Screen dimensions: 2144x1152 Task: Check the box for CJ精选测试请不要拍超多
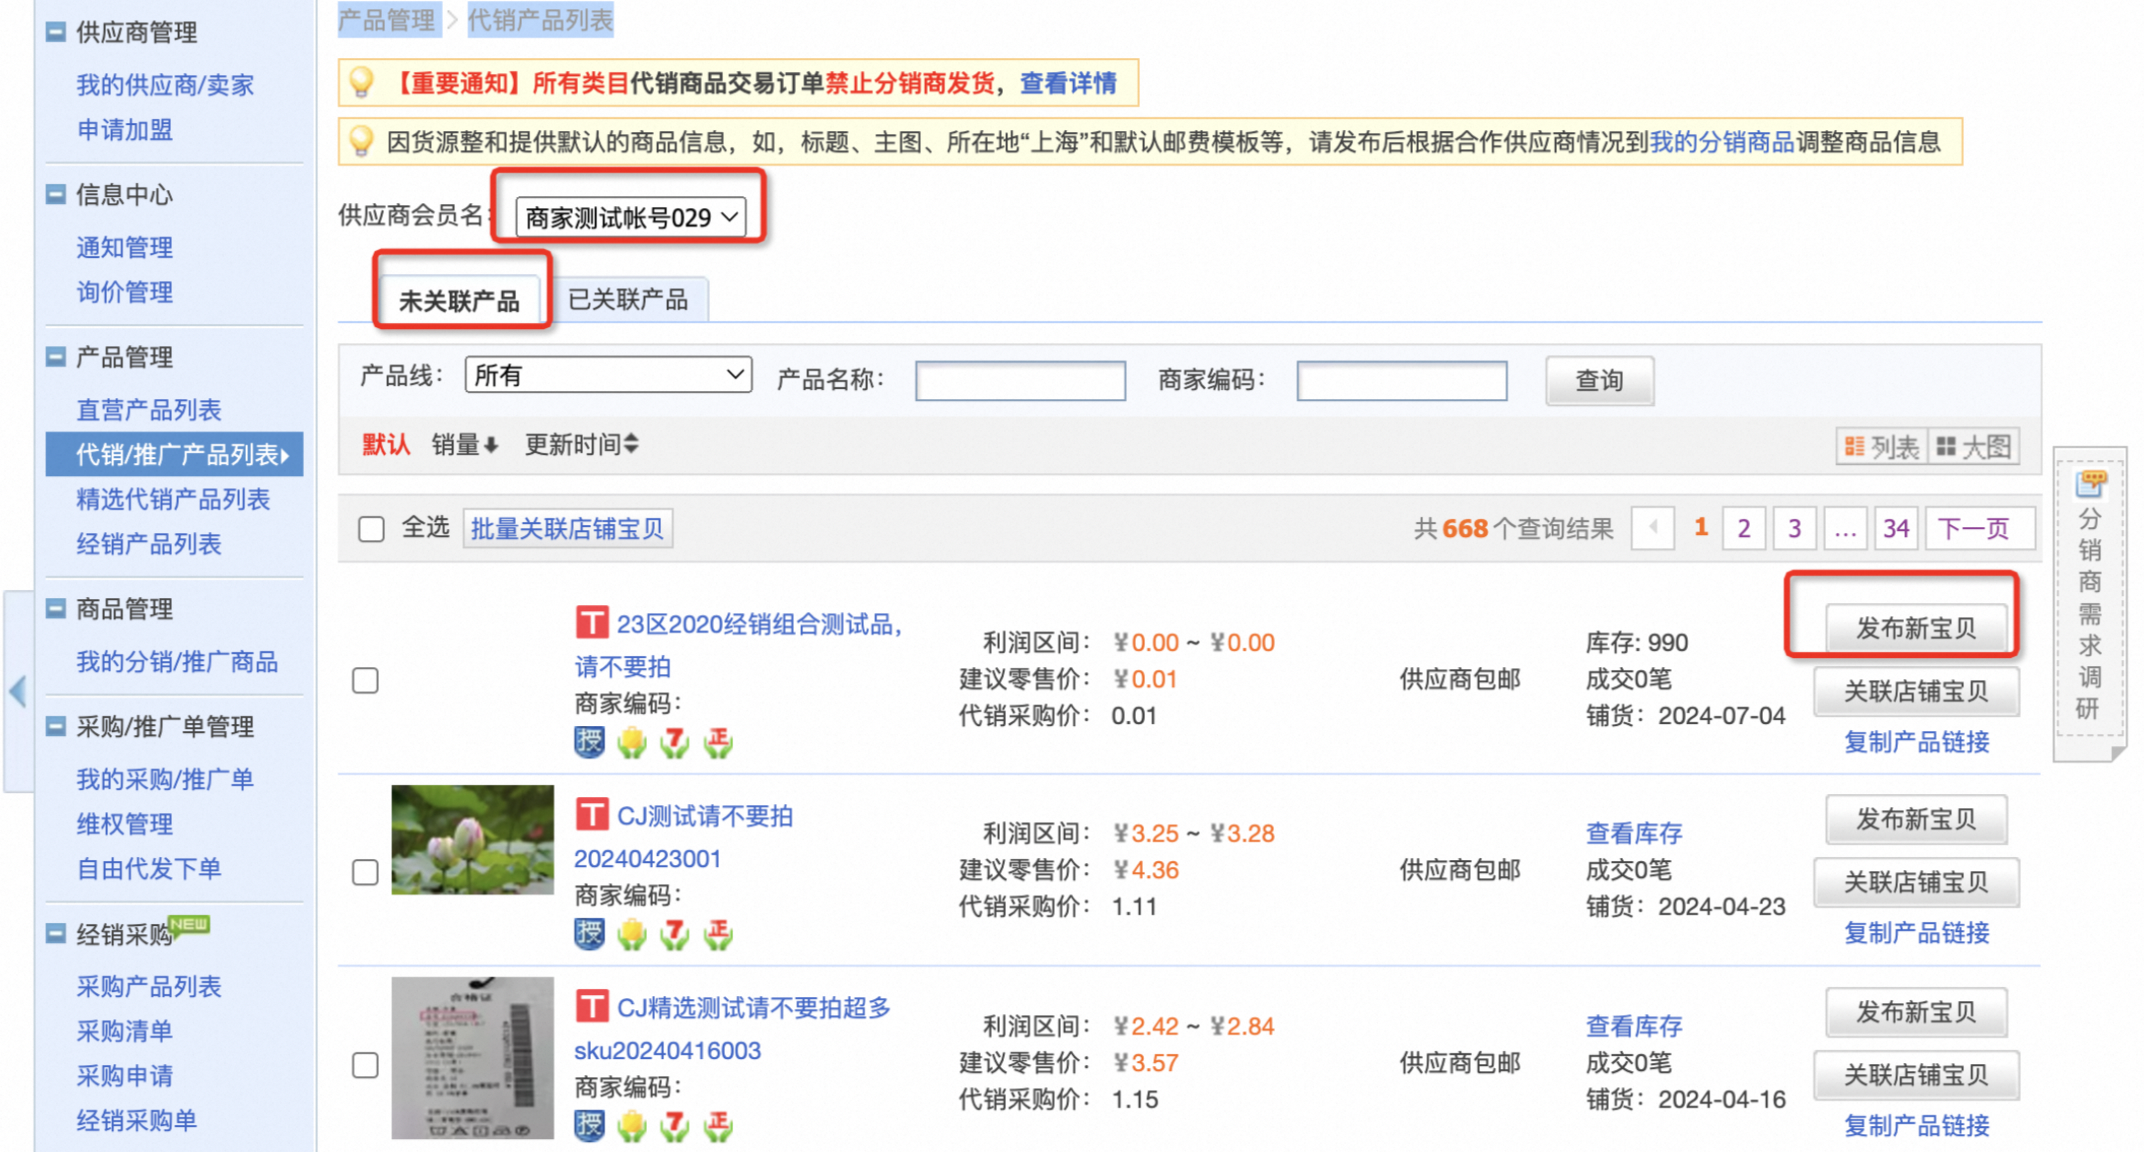[x=365, y=1065]
